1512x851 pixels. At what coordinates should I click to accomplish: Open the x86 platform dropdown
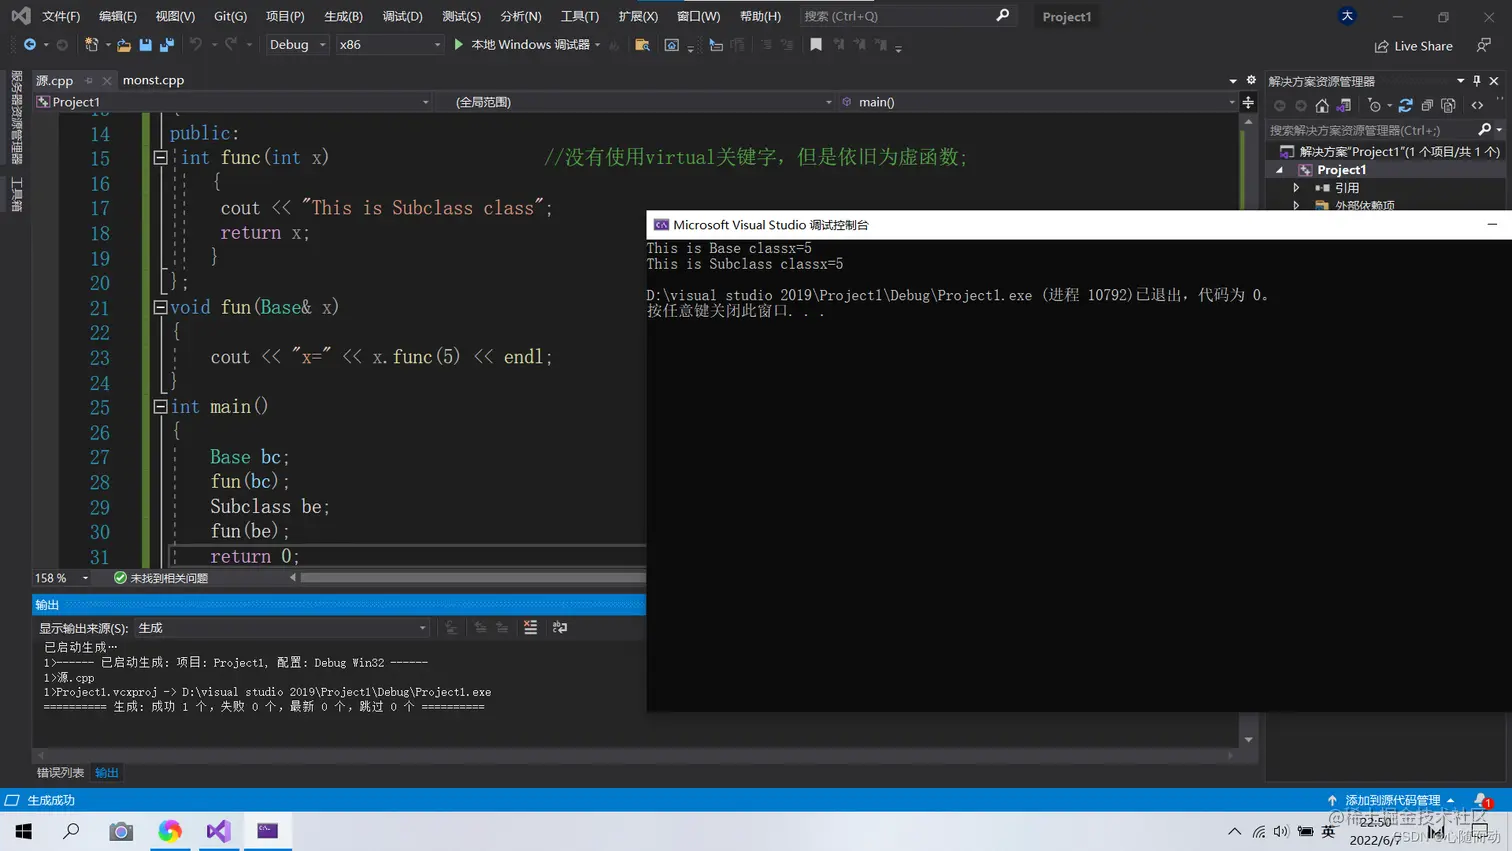pos(389,45)
